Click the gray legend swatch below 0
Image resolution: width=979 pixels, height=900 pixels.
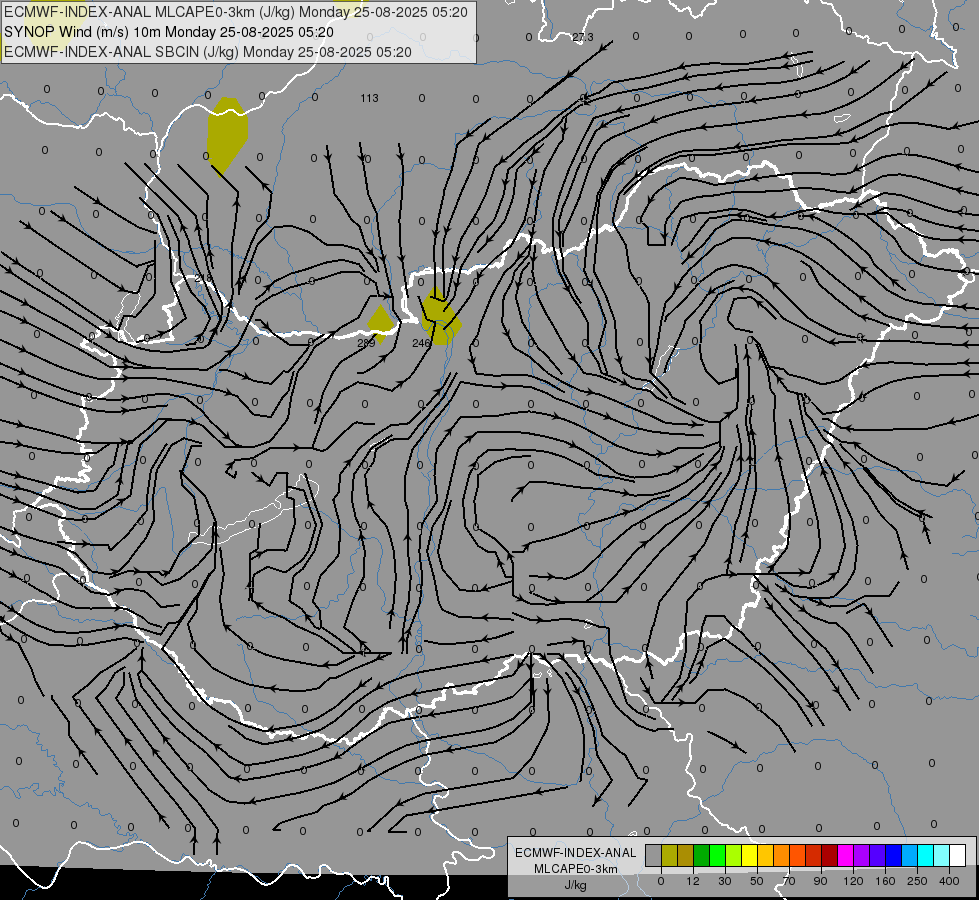pyautogui.click(x=654, y=855)
